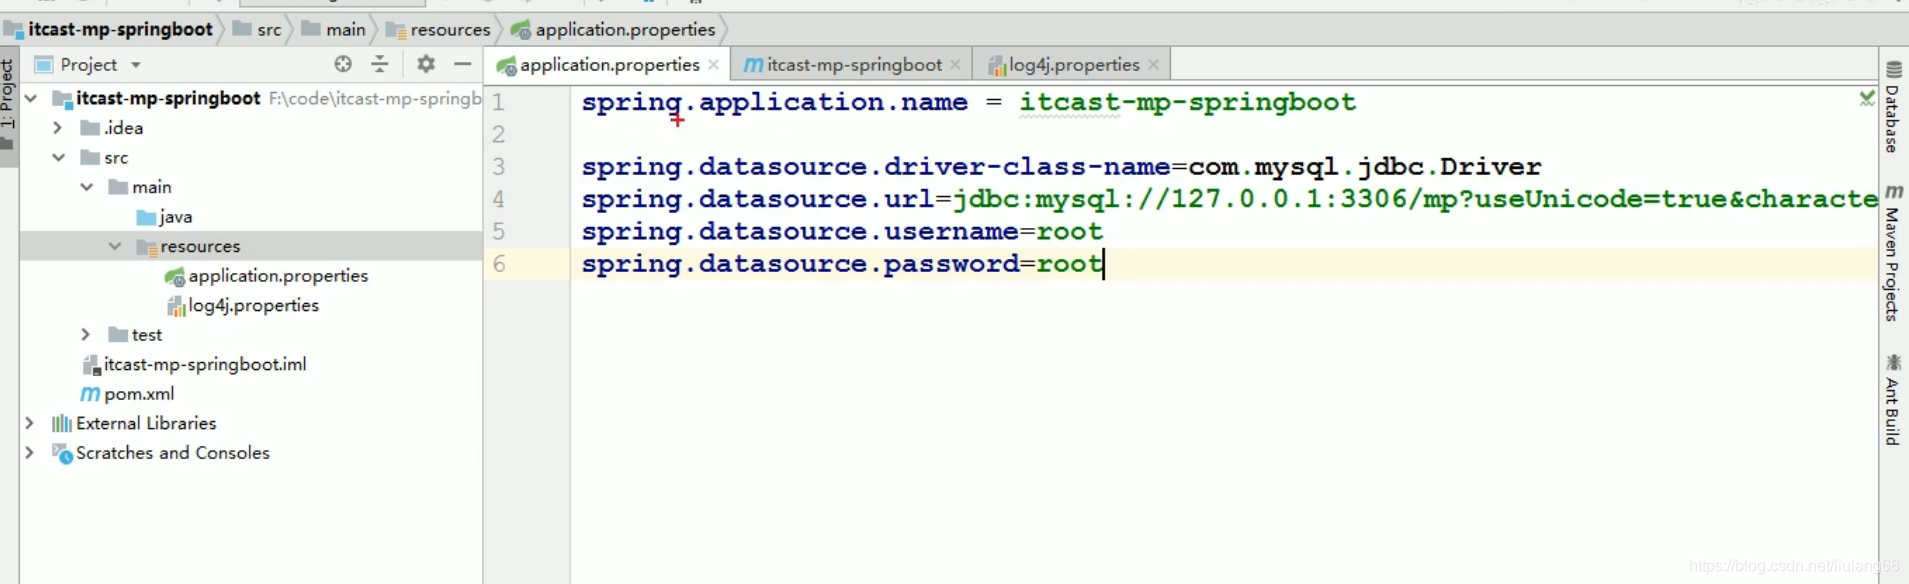1909x584 pixels.
Task: Click the External Libraries label
Action: pos(146,423)
